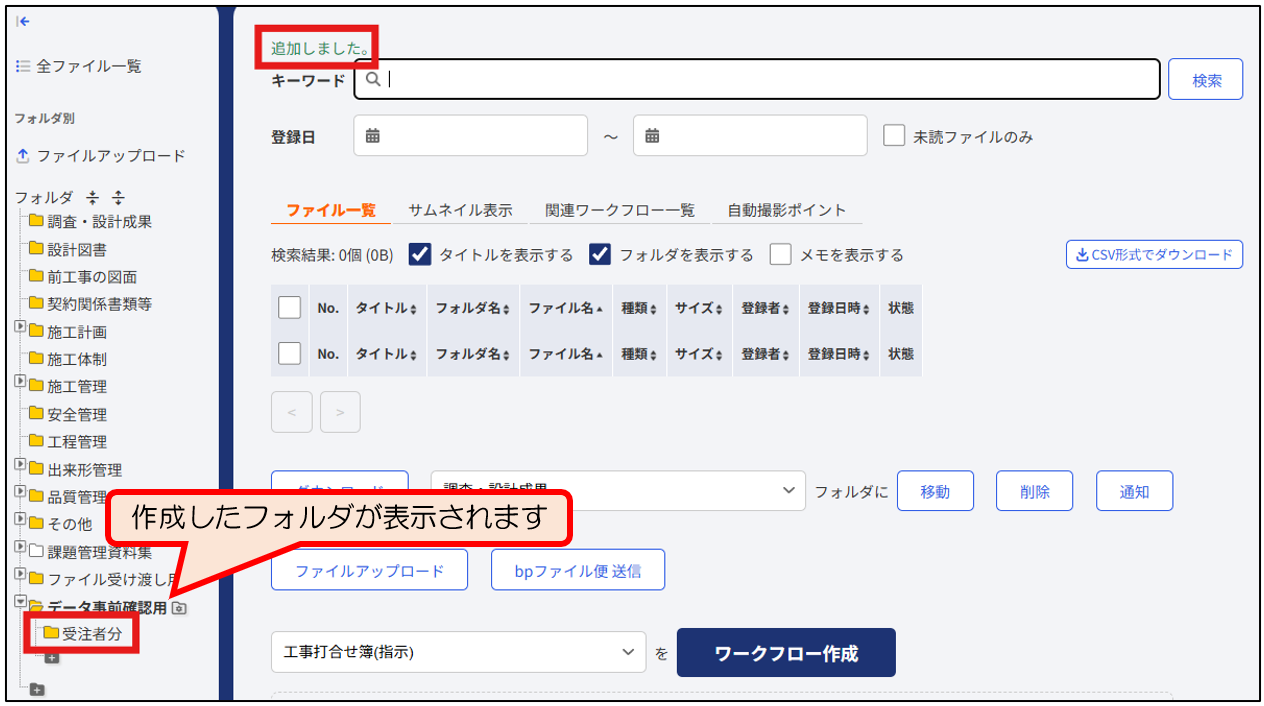Click the list icon beside 全ファイル一覧

[23, 66]
